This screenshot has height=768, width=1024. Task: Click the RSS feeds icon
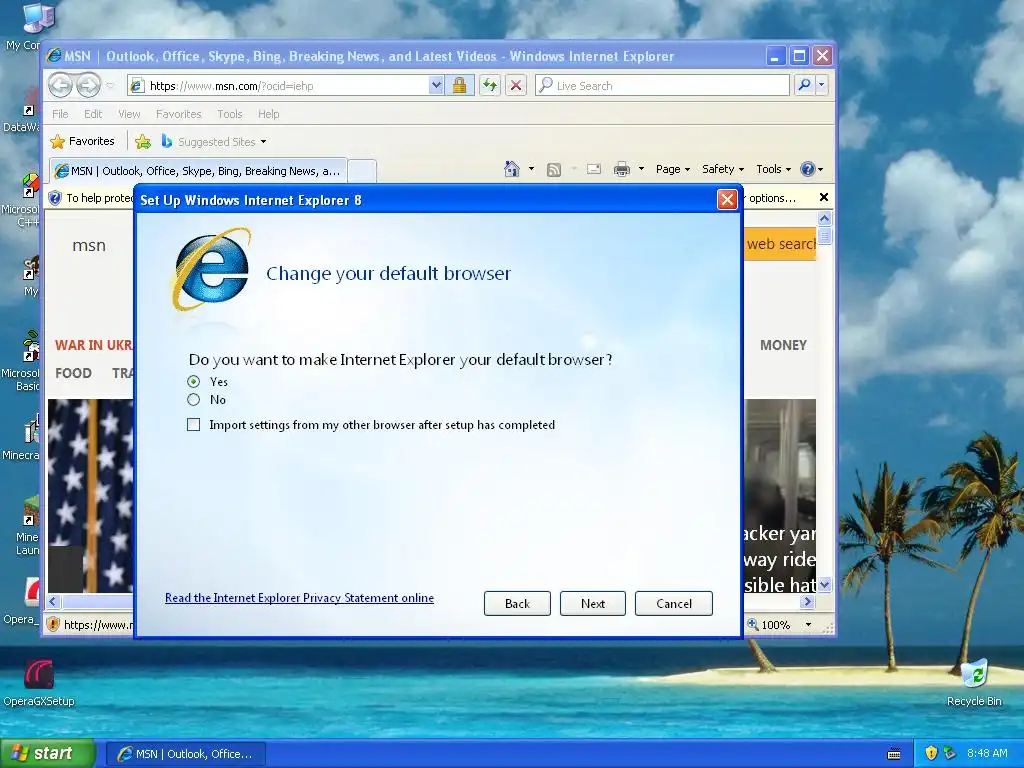click(x=554, y=170)
